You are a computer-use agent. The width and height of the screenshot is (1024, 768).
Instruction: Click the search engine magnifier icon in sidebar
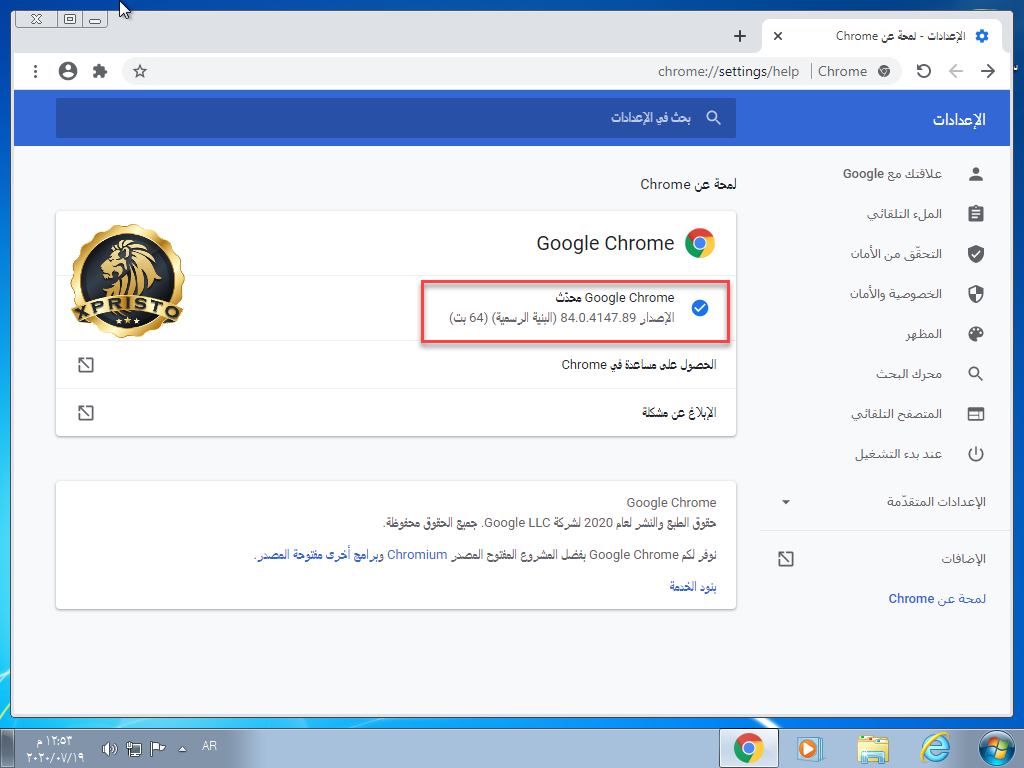976,374
